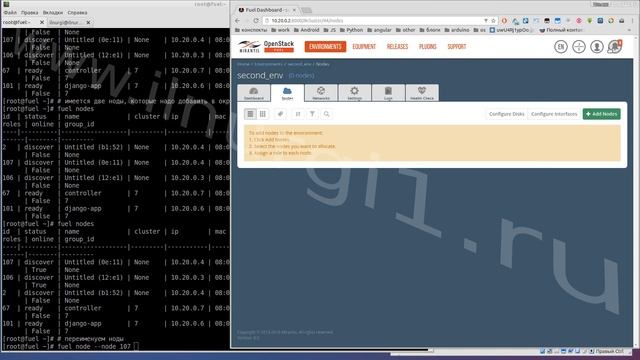Click Configure Disks button
Viewport: 640px width, 360px height.
pos(507,114)
